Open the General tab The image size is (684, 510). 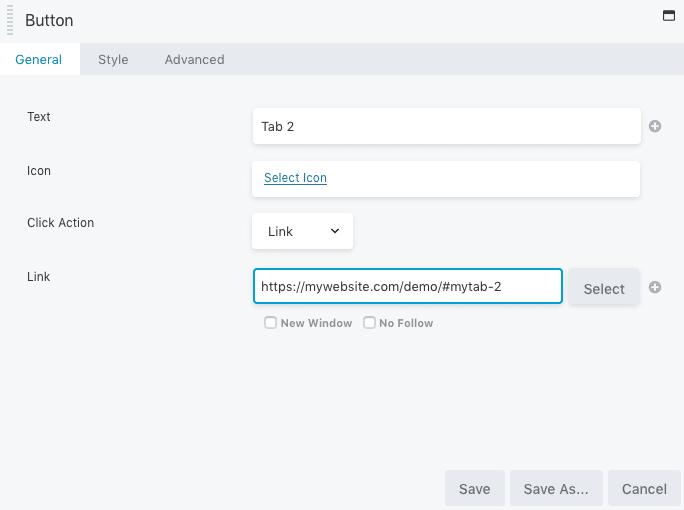click(38, 59)
